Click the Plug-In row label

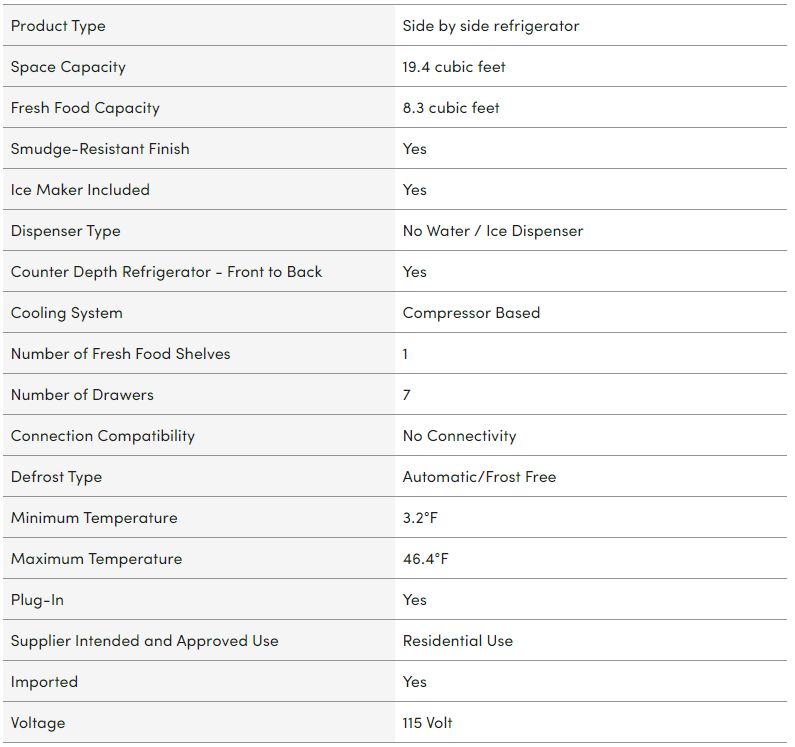(37, 600)
